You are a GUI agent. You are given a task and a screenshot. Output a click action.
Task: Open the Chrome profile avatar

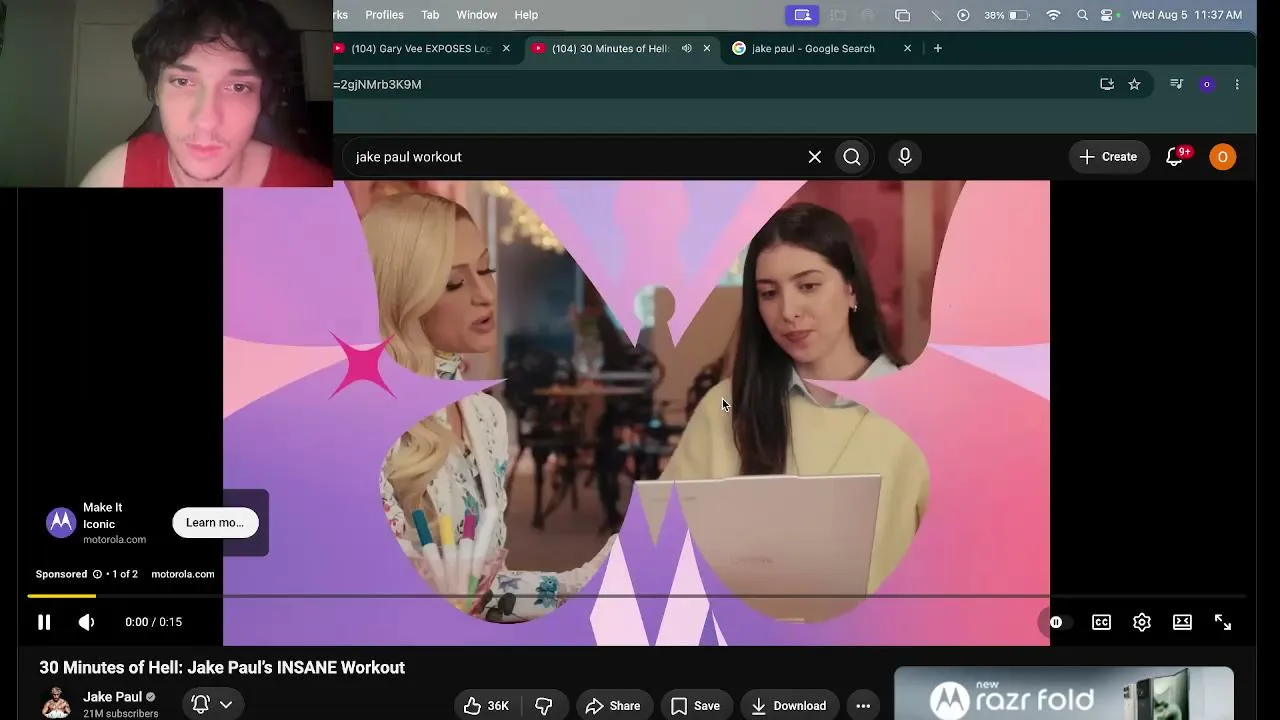[x=1207, y=85]
